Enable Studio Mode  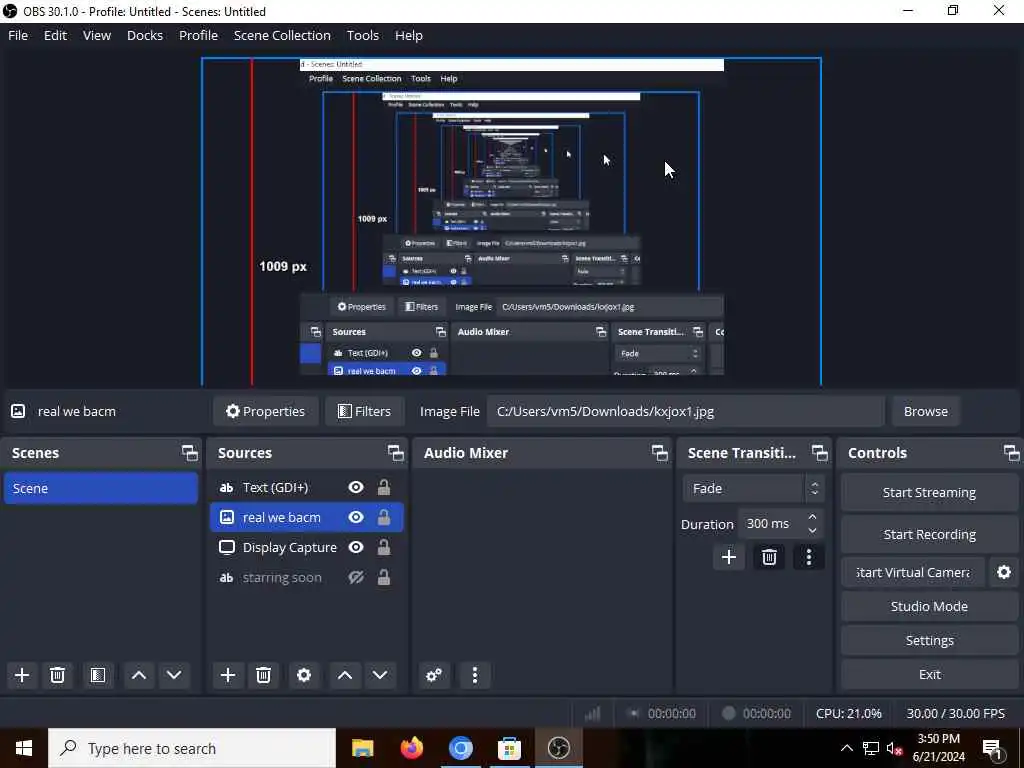click(x=929, y=606)
